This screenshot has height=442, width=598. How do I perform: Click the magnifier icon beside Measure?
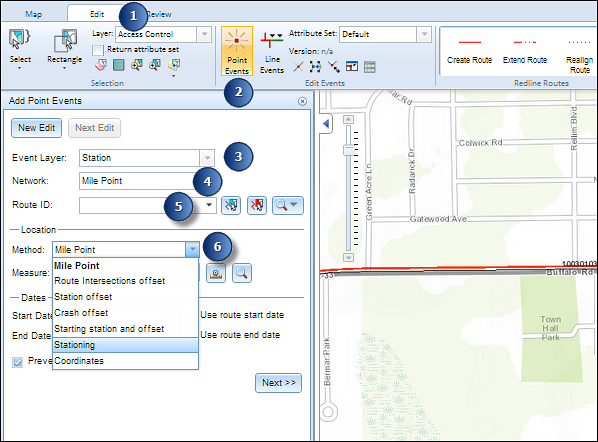(242, 273)
